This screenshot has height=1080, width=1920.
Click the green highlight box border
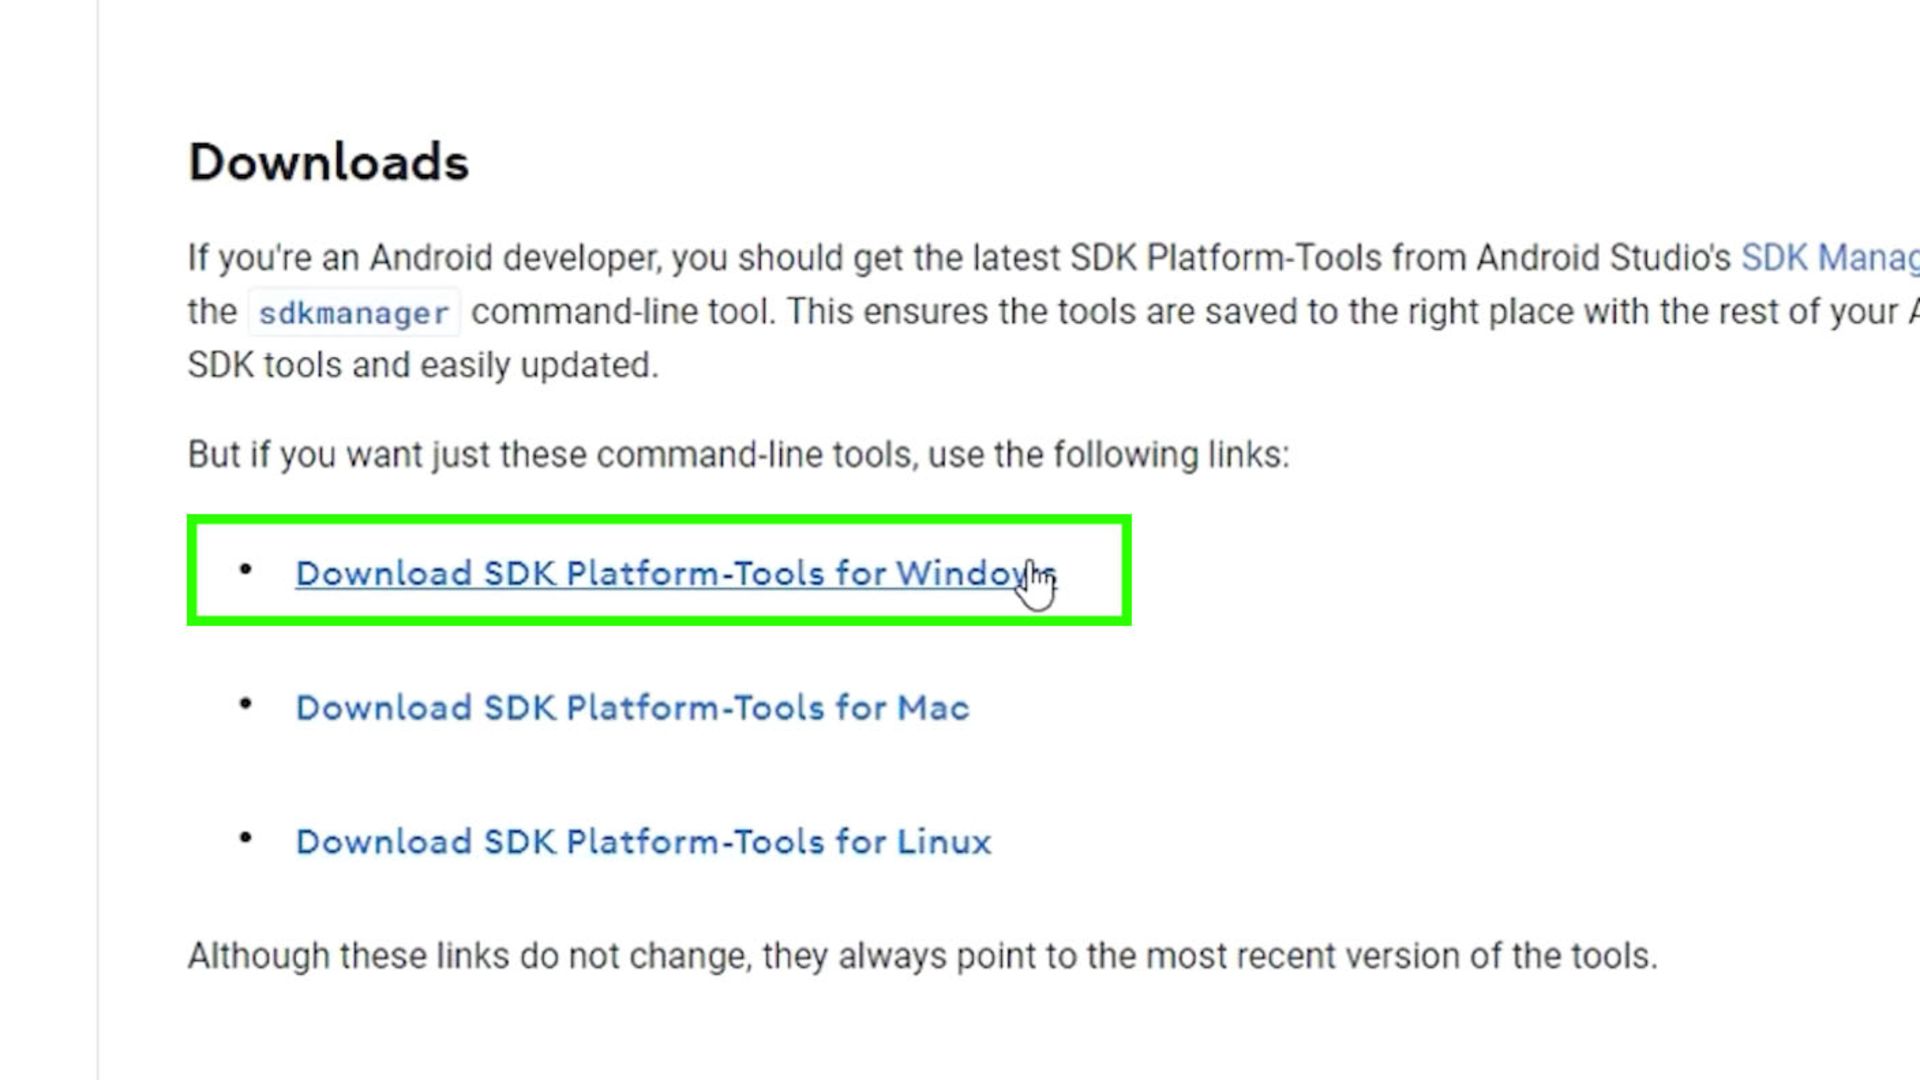[x=659, y=520]
